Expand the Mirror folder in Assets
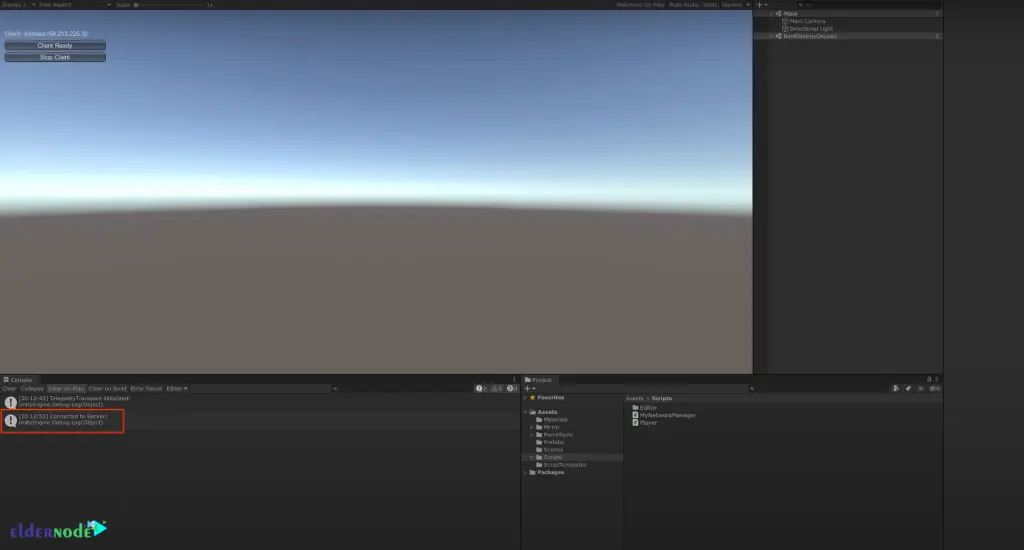 (533, 427)
